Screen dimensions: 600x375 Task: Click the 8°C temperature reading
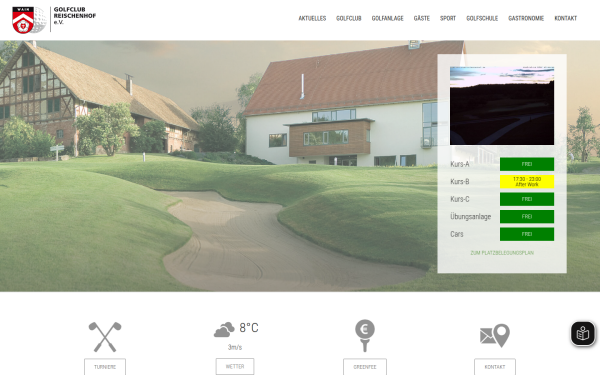pos(249,328)
